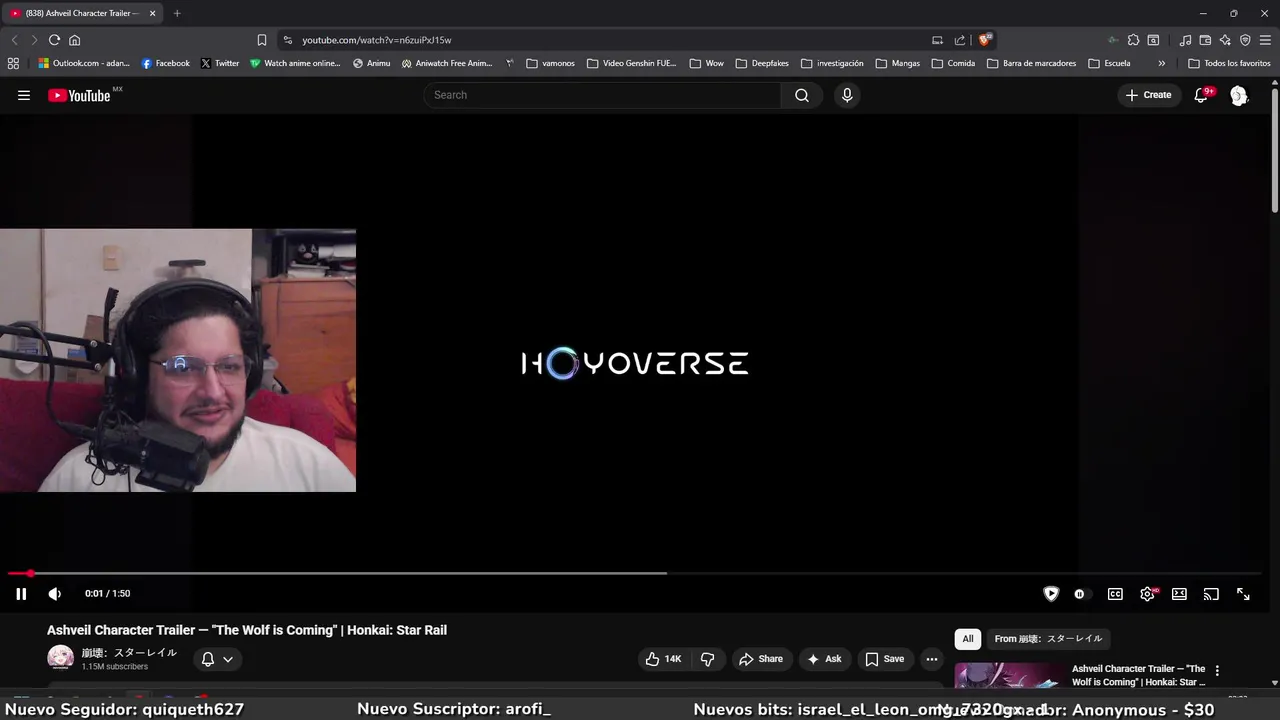Open the Ask AI button

tap(824, 659)
